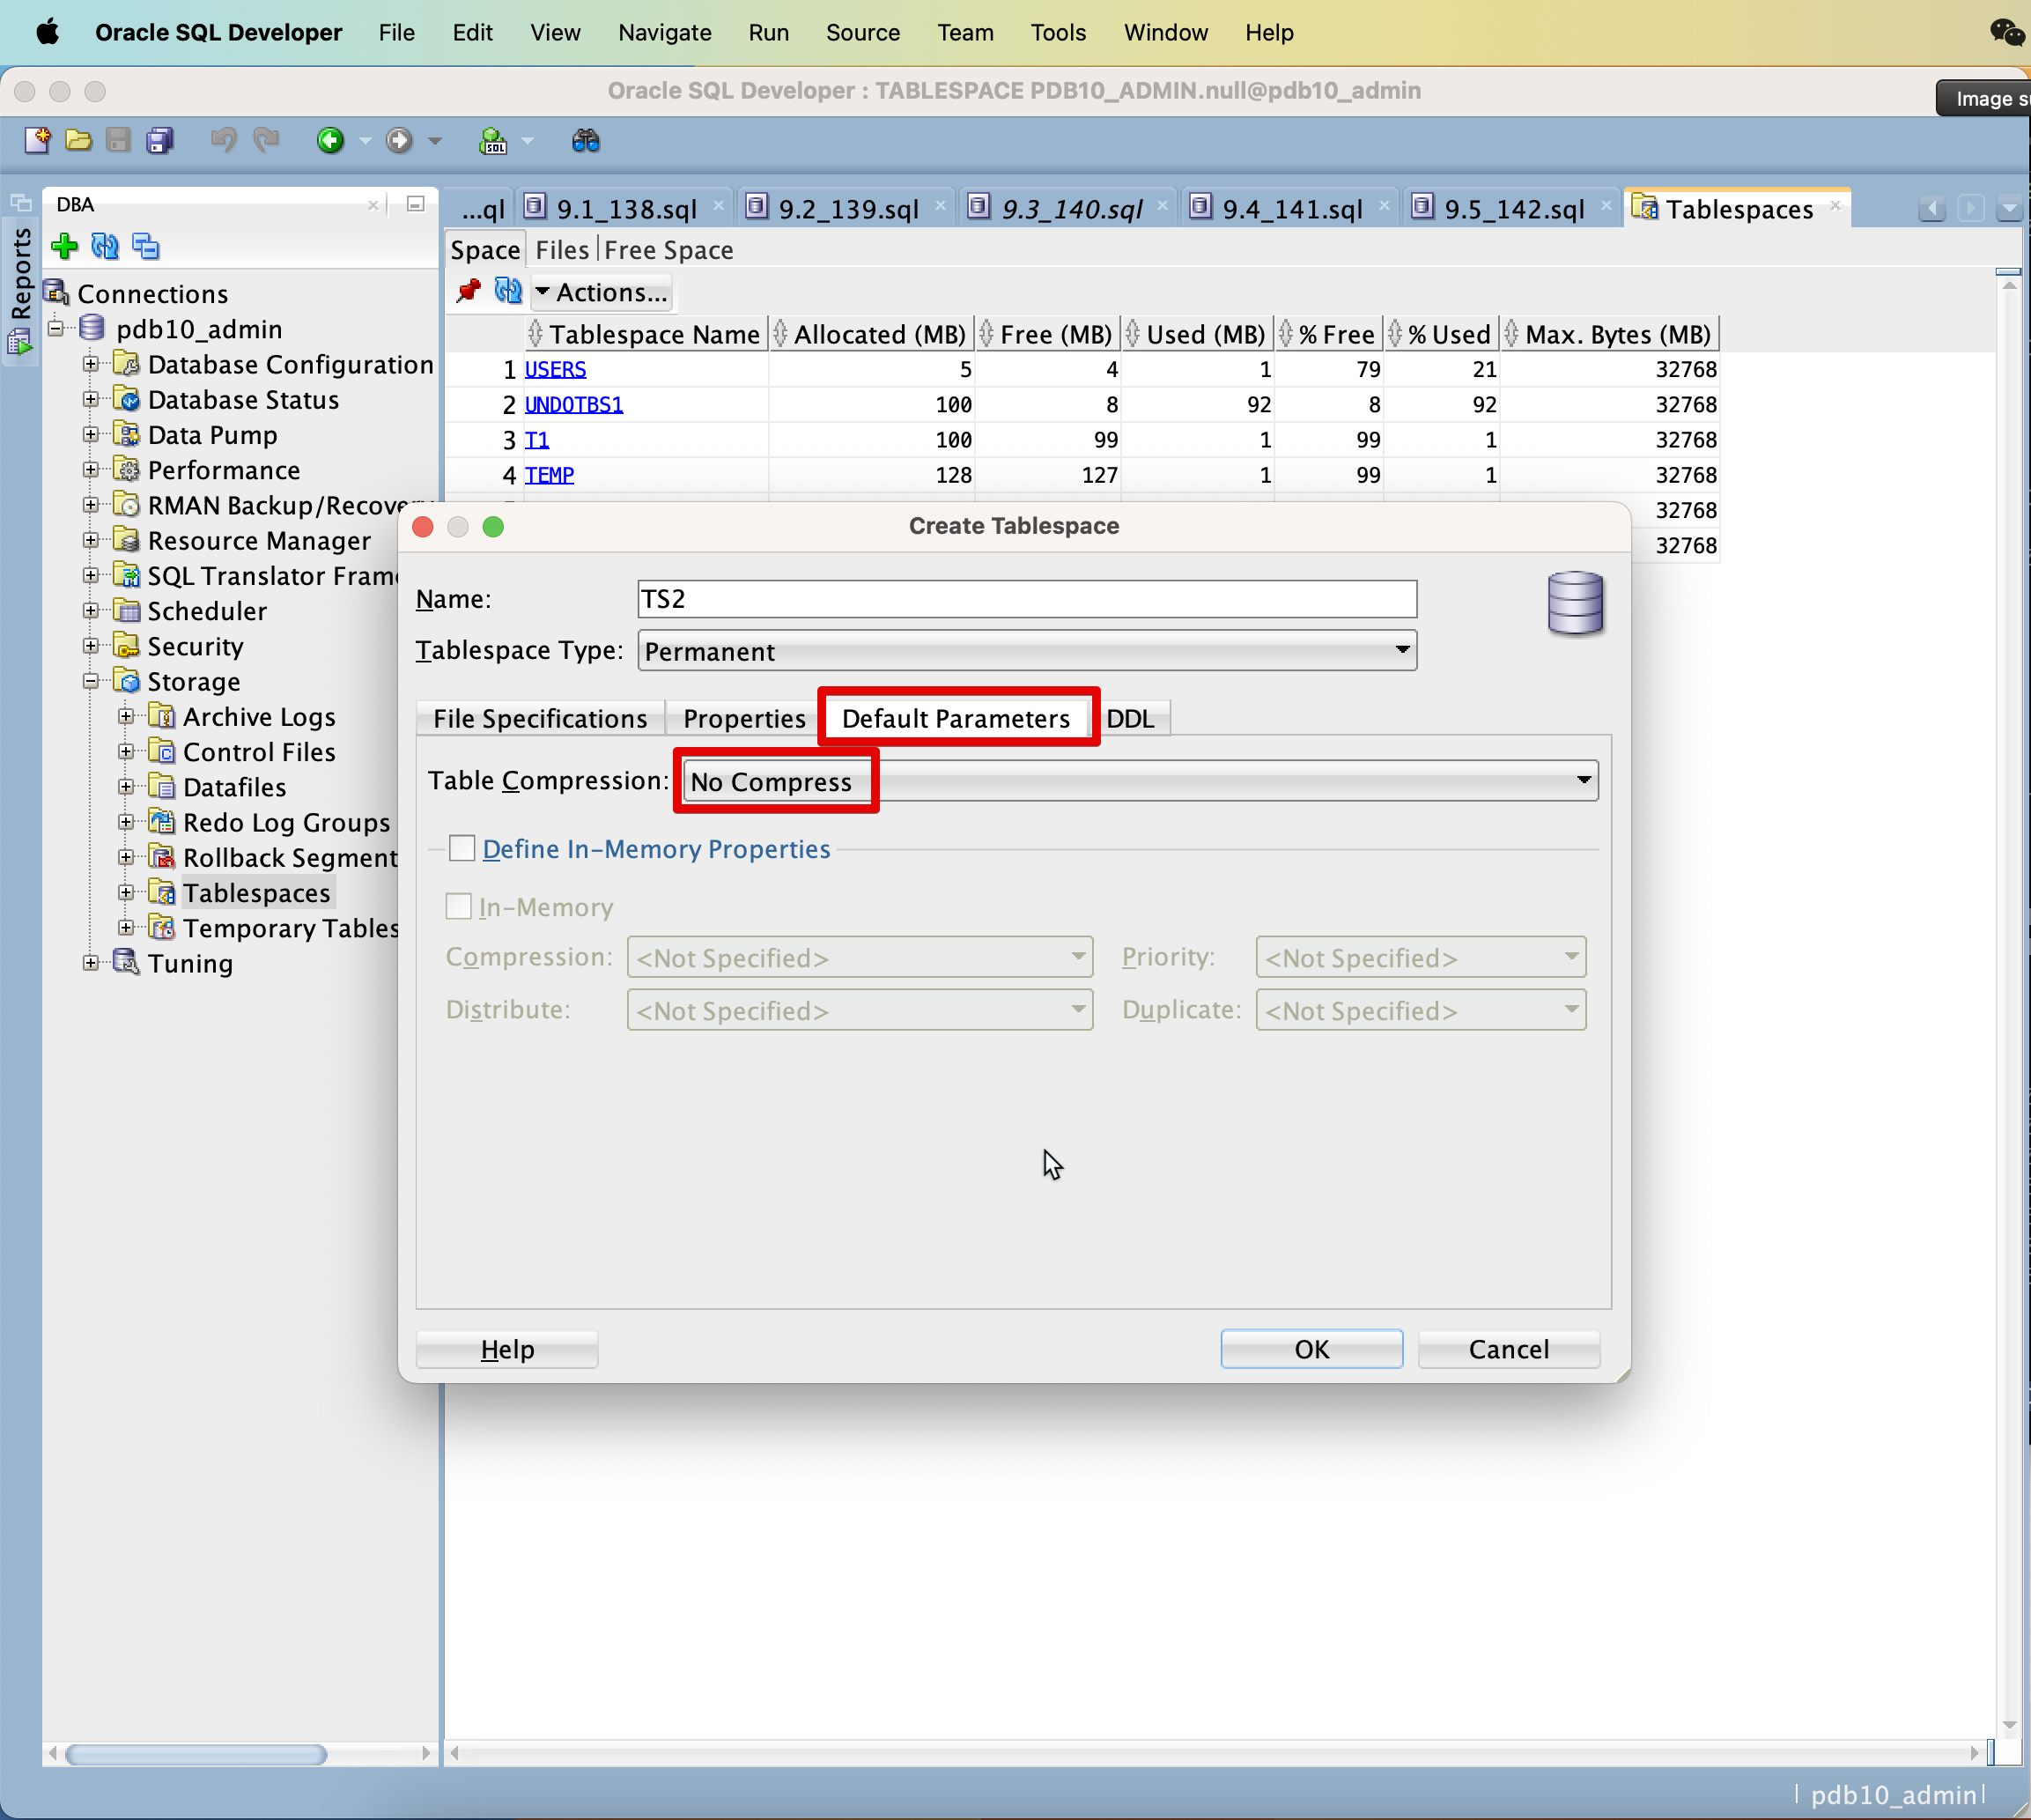Click the Save All toolbar icon
Viewport: 2031px width, 1820px height.
click(x=160, y=141)
